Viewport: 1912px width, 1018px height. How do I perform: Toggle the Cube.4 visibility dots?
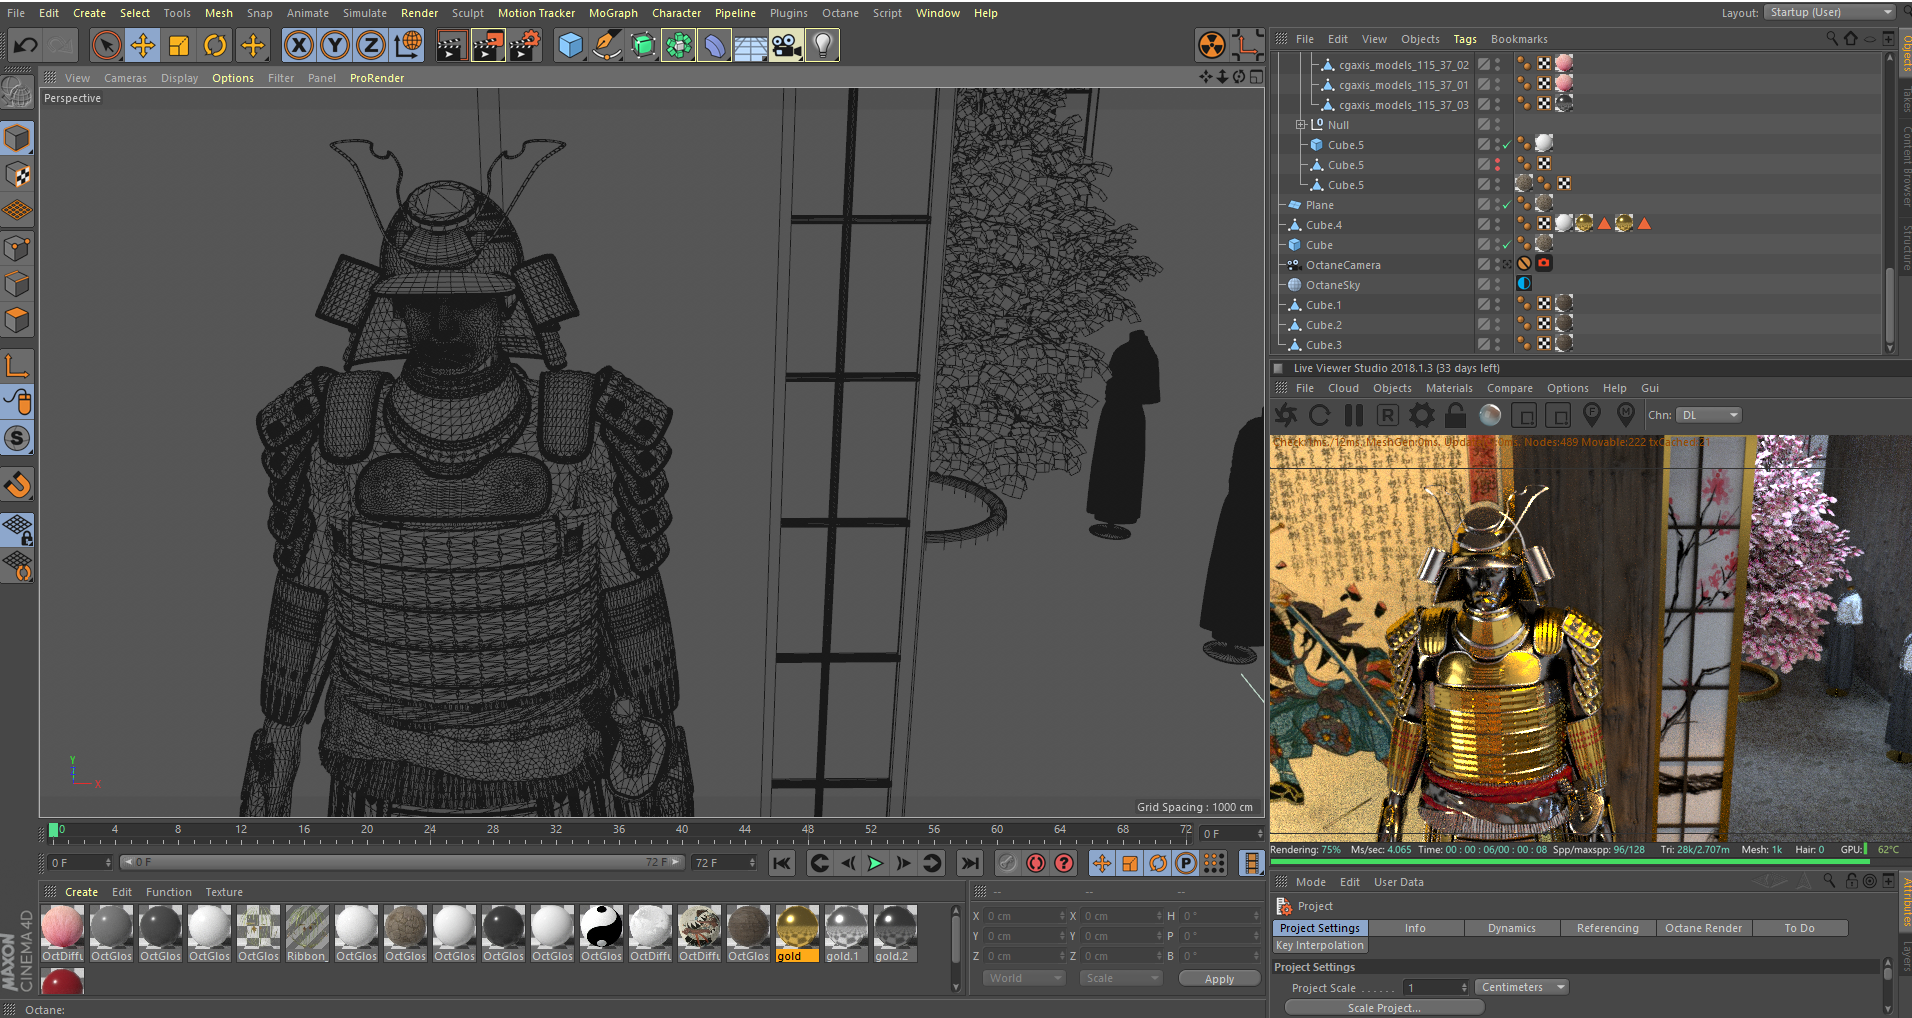point(1497,225)
